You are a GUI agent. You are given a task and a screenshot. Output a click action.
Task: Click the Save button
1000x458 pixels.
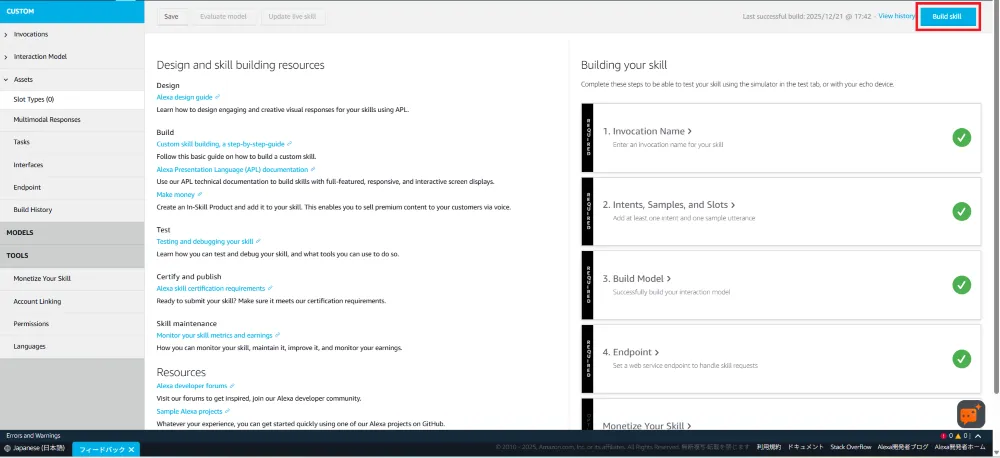(x=171, y=17)
